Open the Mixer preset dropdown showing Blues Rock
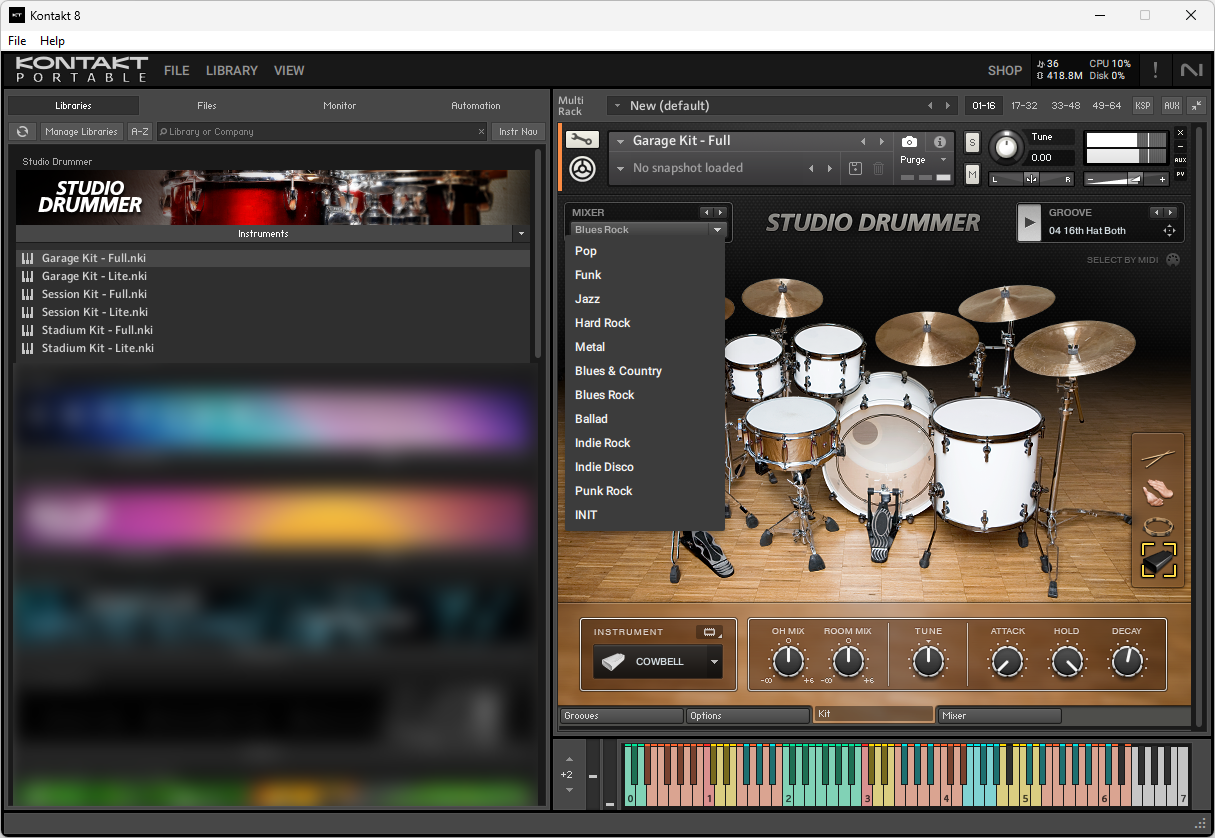This screenshot has height=838, width=1215. click(x=648, y=230)
